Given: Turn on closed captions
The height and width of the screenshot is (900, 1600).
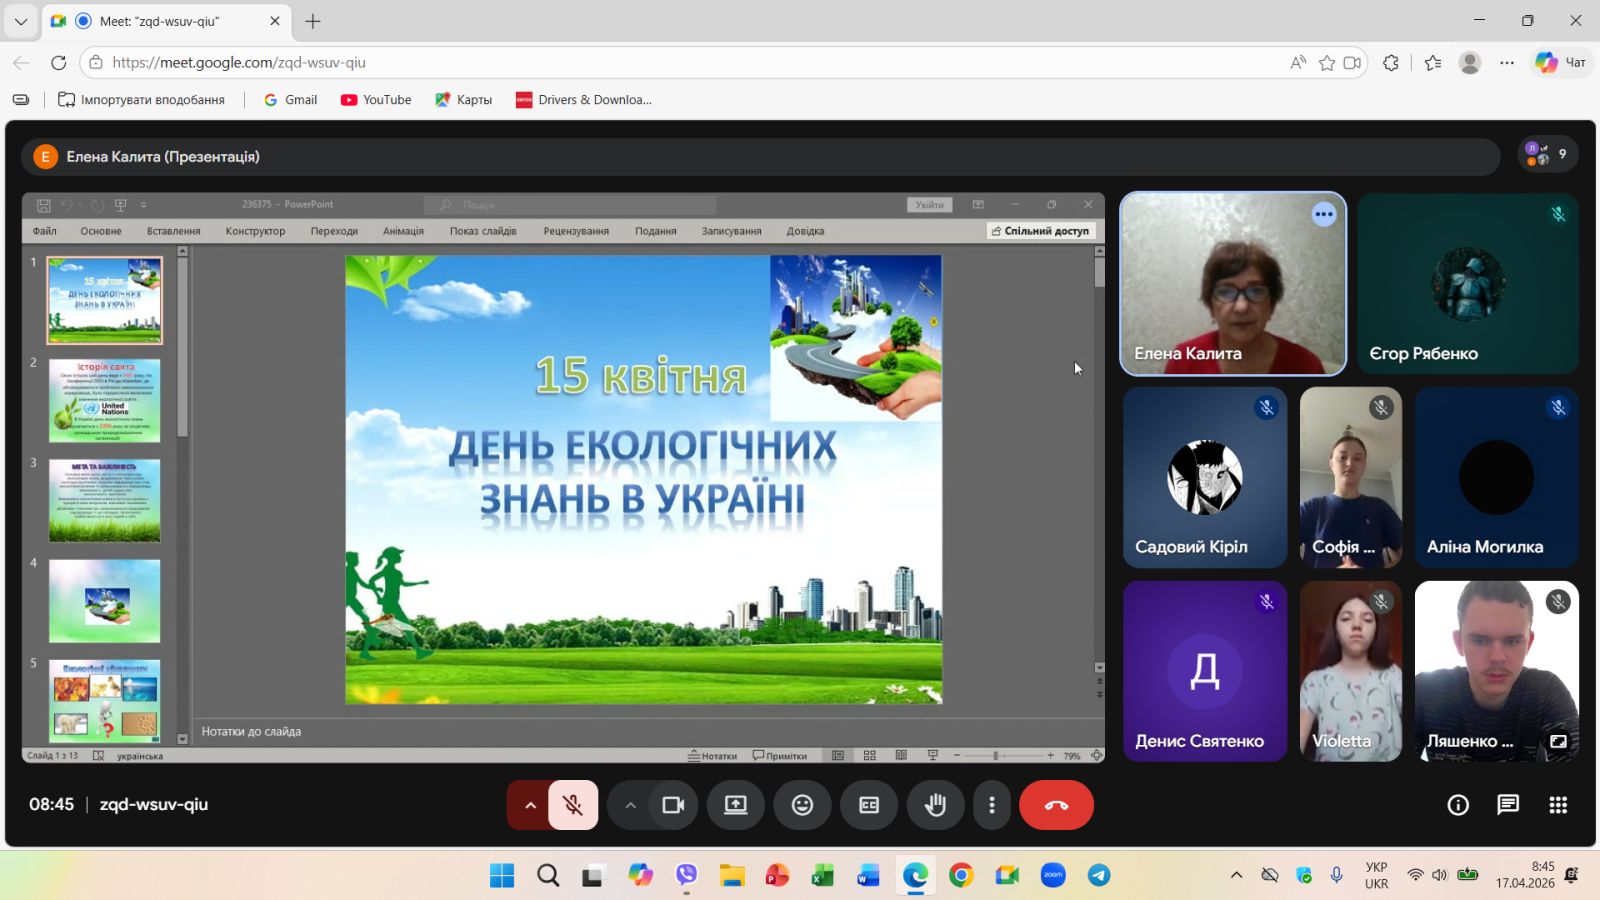Looking at the screenshot, I should pos(869,805).
